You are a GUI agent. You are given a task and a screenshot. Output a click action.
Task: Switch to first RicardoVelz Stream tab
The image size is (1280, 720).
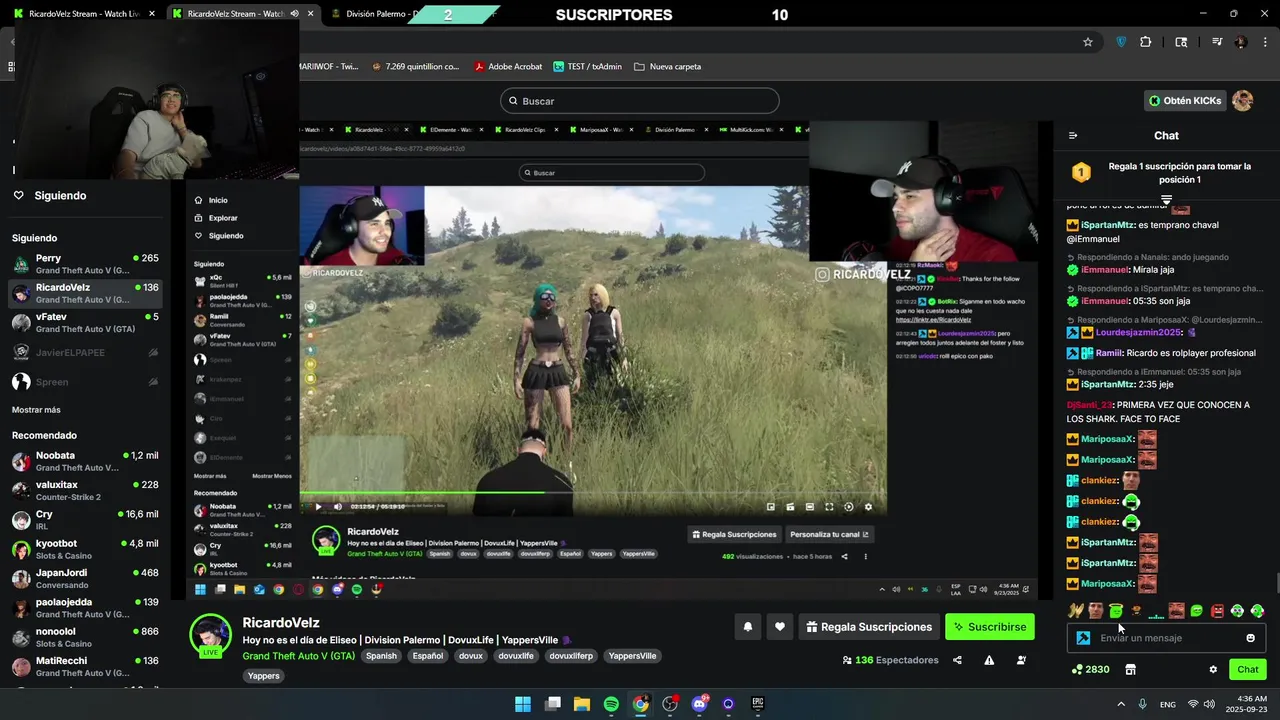[x=85, y=14]
